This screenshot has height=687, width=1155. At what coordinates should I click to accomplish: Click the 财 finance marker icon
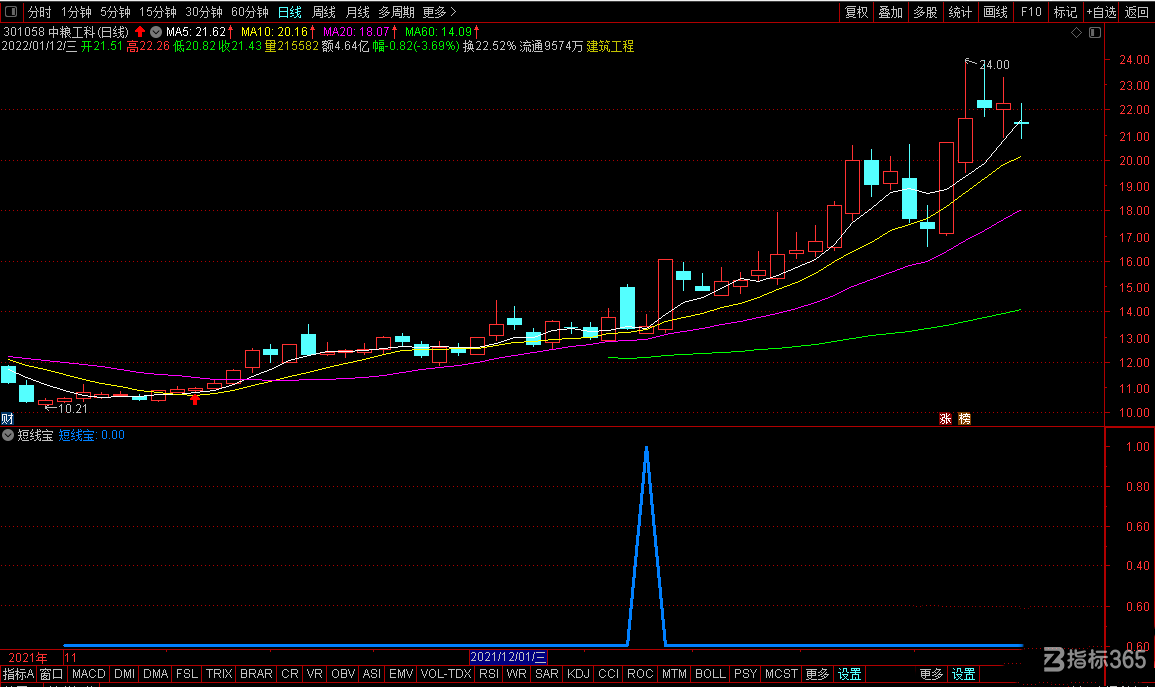point(7,418)
